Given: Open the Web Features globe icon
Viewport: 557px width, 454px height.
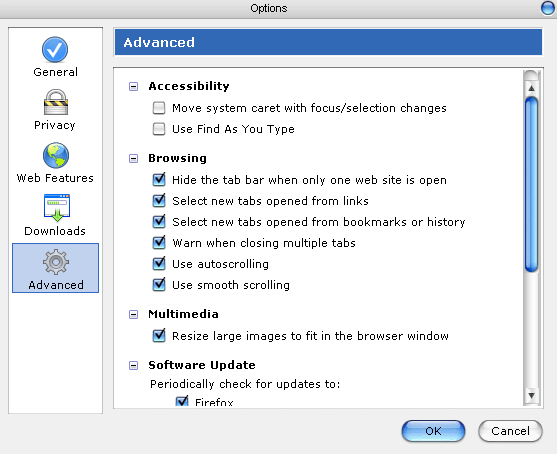Looking at the screenshot, I should [56, 156].
